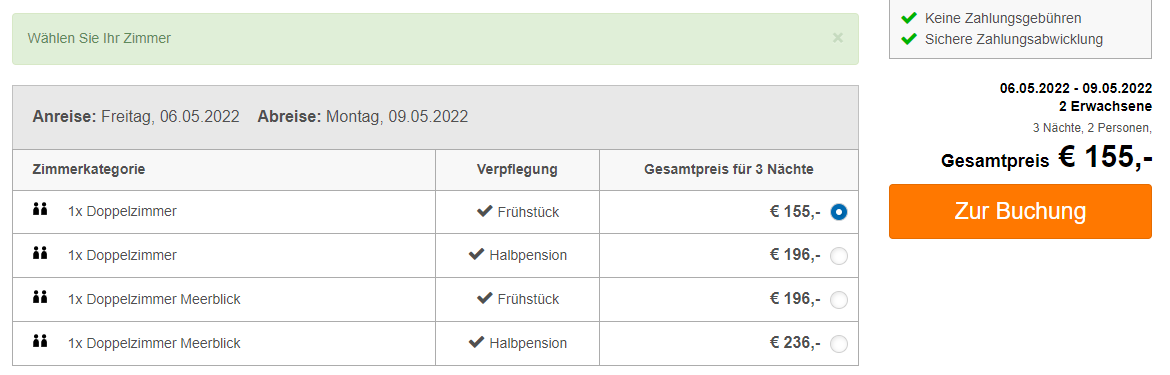Click the '1x Doppelzimmer Meerblick' Halbpension row text
Viewport: 1170px width, 375px height.
pos(154,344)
